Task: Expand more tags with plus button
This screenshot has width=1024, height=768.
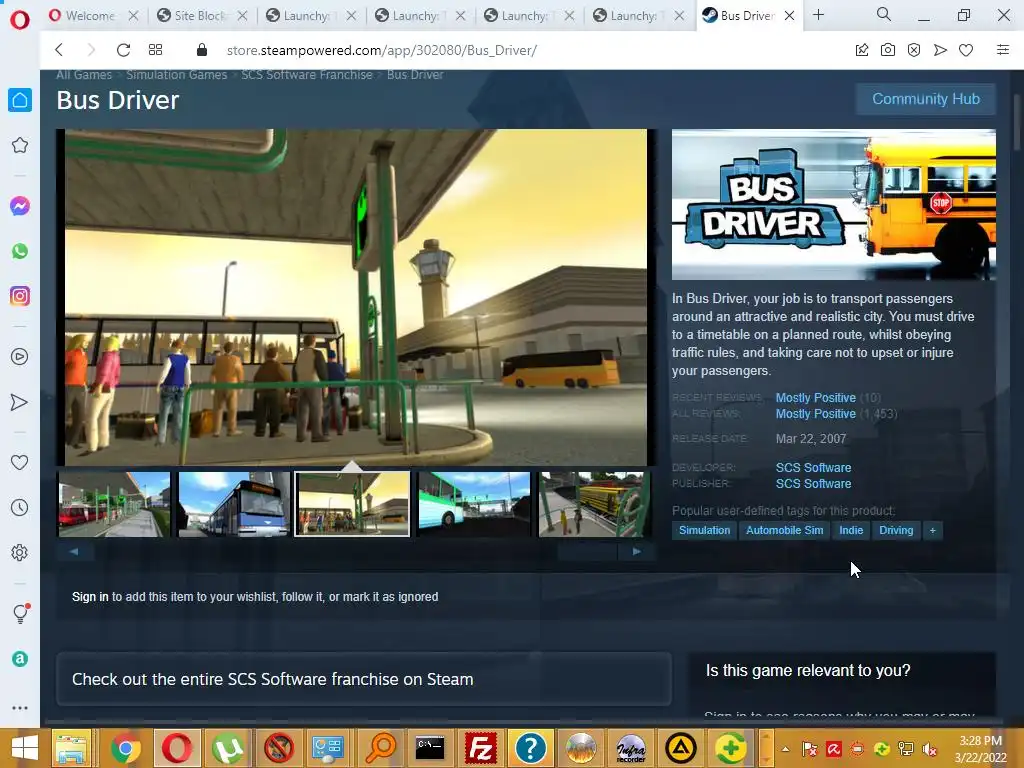Action: (933, 530)
